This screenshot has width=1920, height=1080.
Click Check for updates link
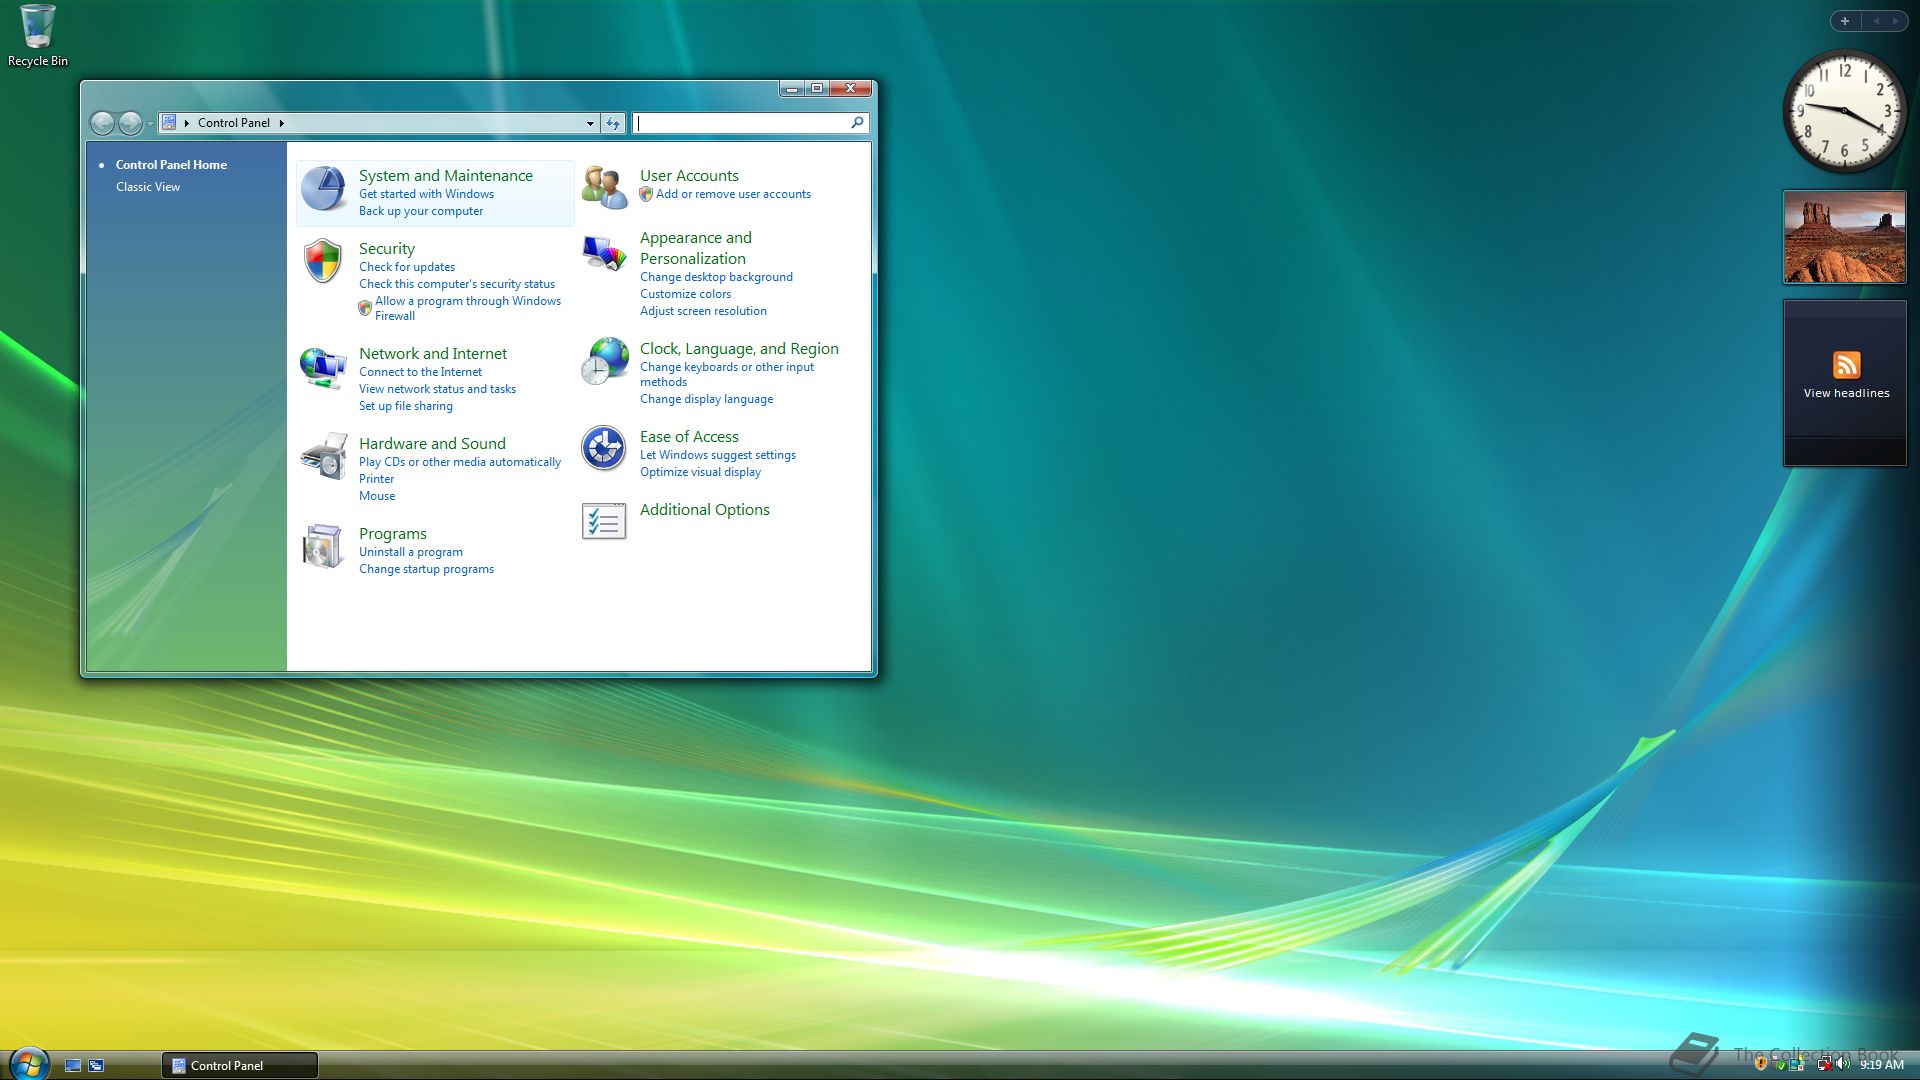click(407, 267)
